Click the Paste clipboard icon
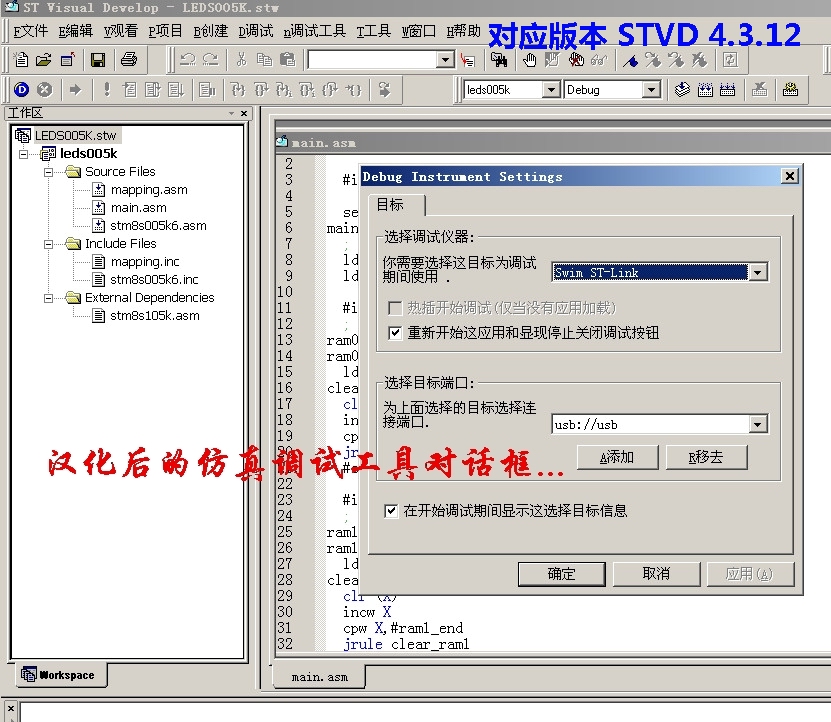Image resolution: width=831 pixels, height=722 pixels. tap(287, 60)
